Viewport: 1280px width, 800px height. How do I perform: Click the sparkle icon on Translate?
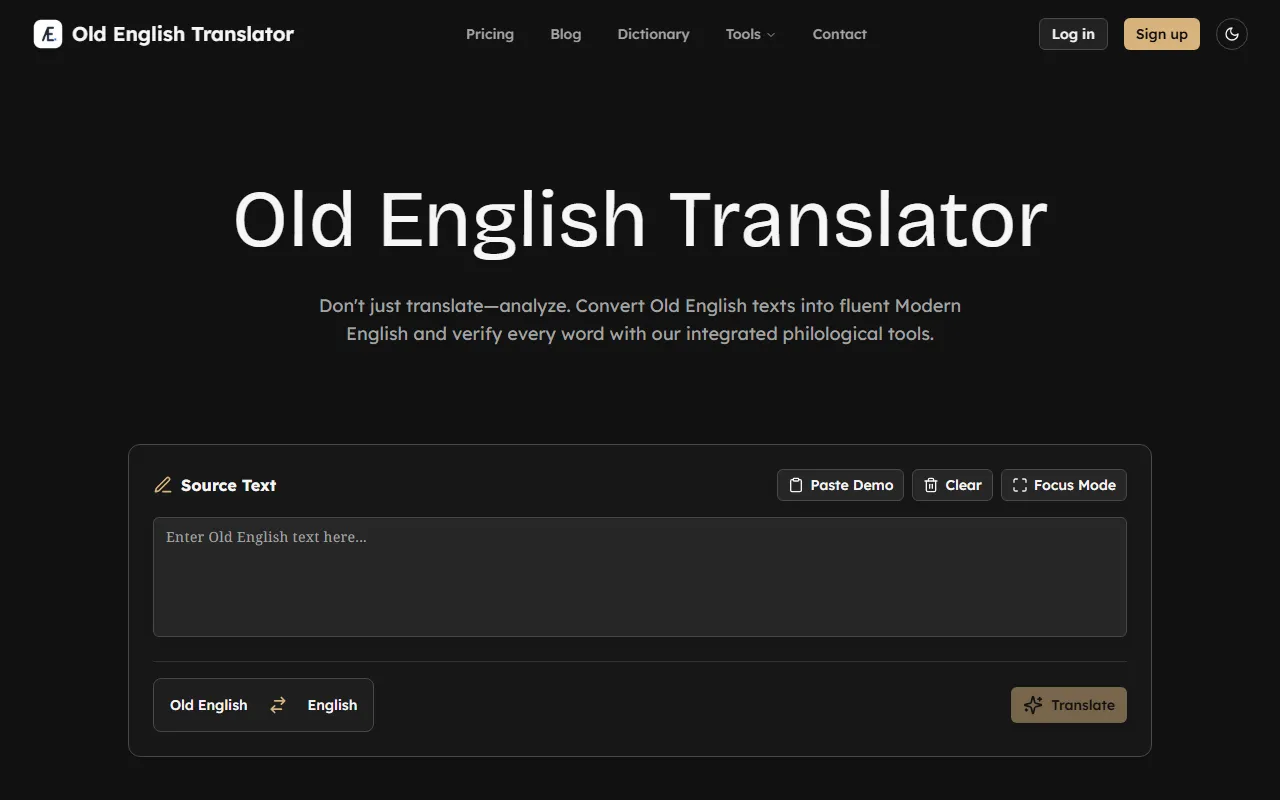click(x=1033, y=705)
